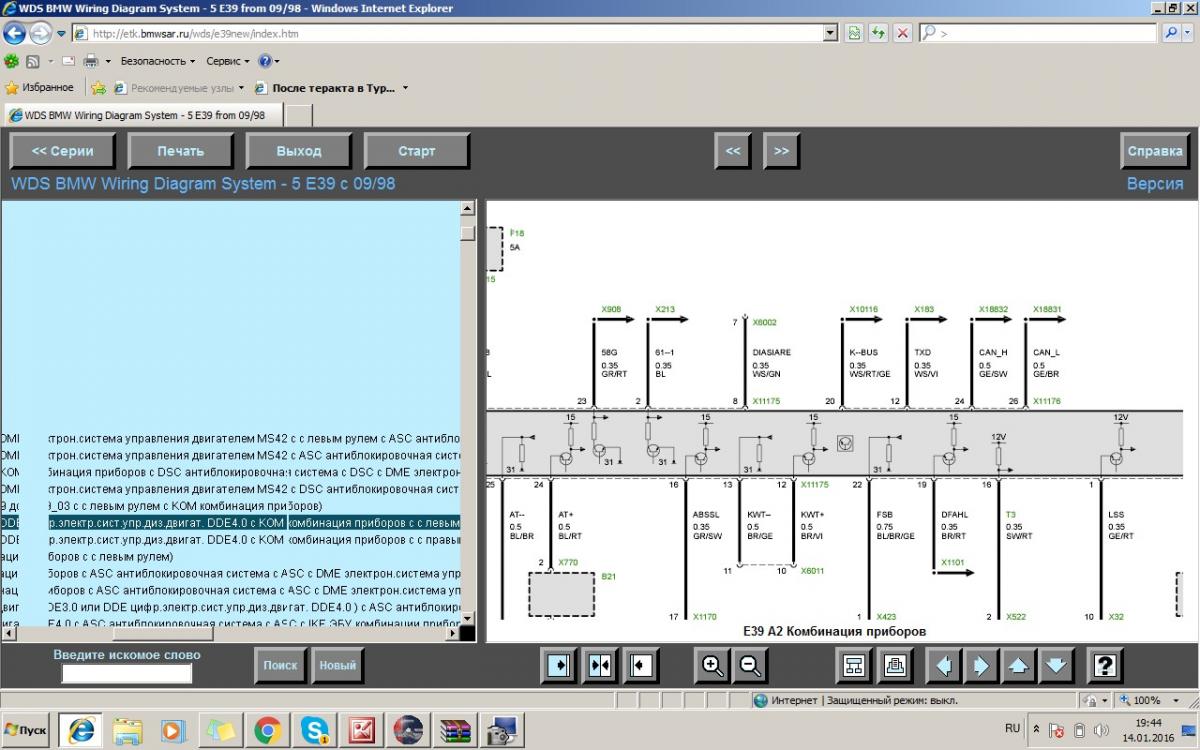The height and width of the screenshot is (750, 1200).
Task: Open the Пуск start menu
Action: (x=27, y=731)
